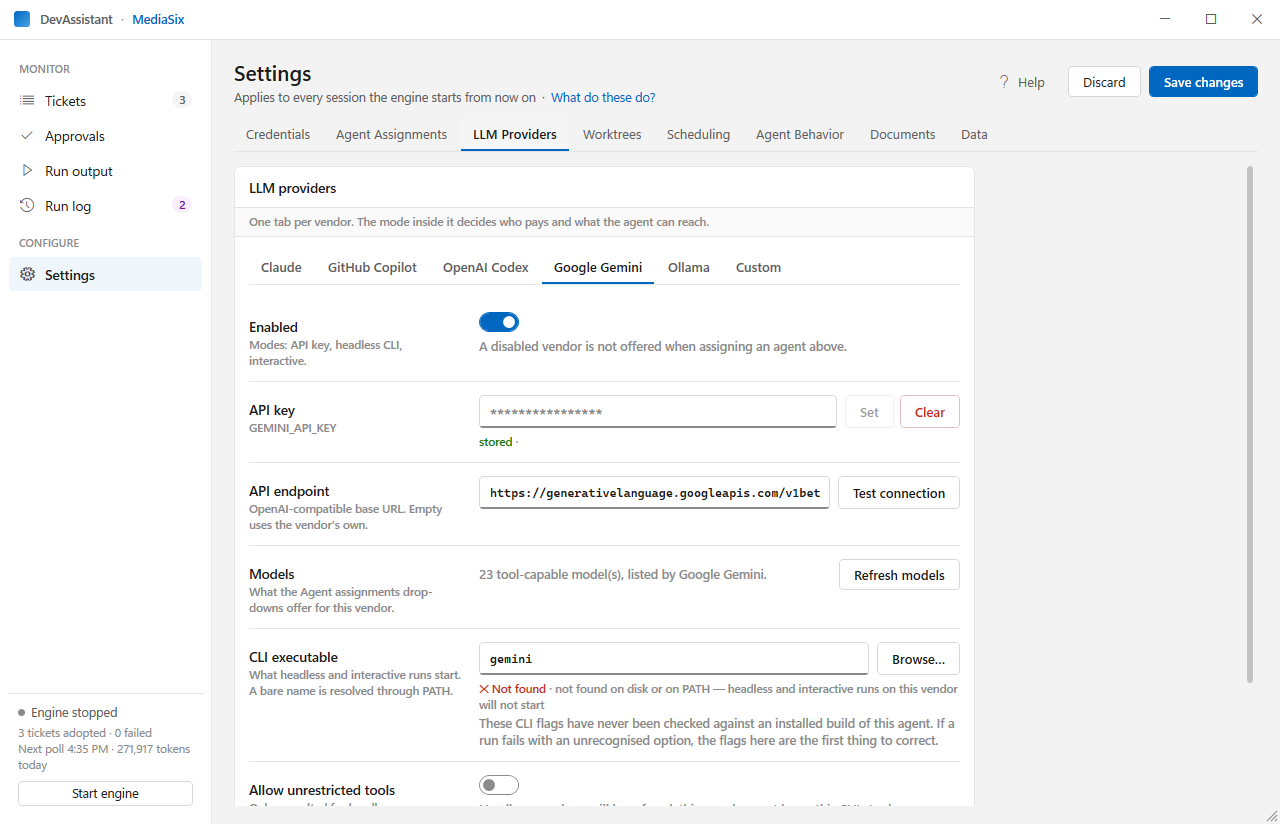Click Save changes button

point(1203,82)
